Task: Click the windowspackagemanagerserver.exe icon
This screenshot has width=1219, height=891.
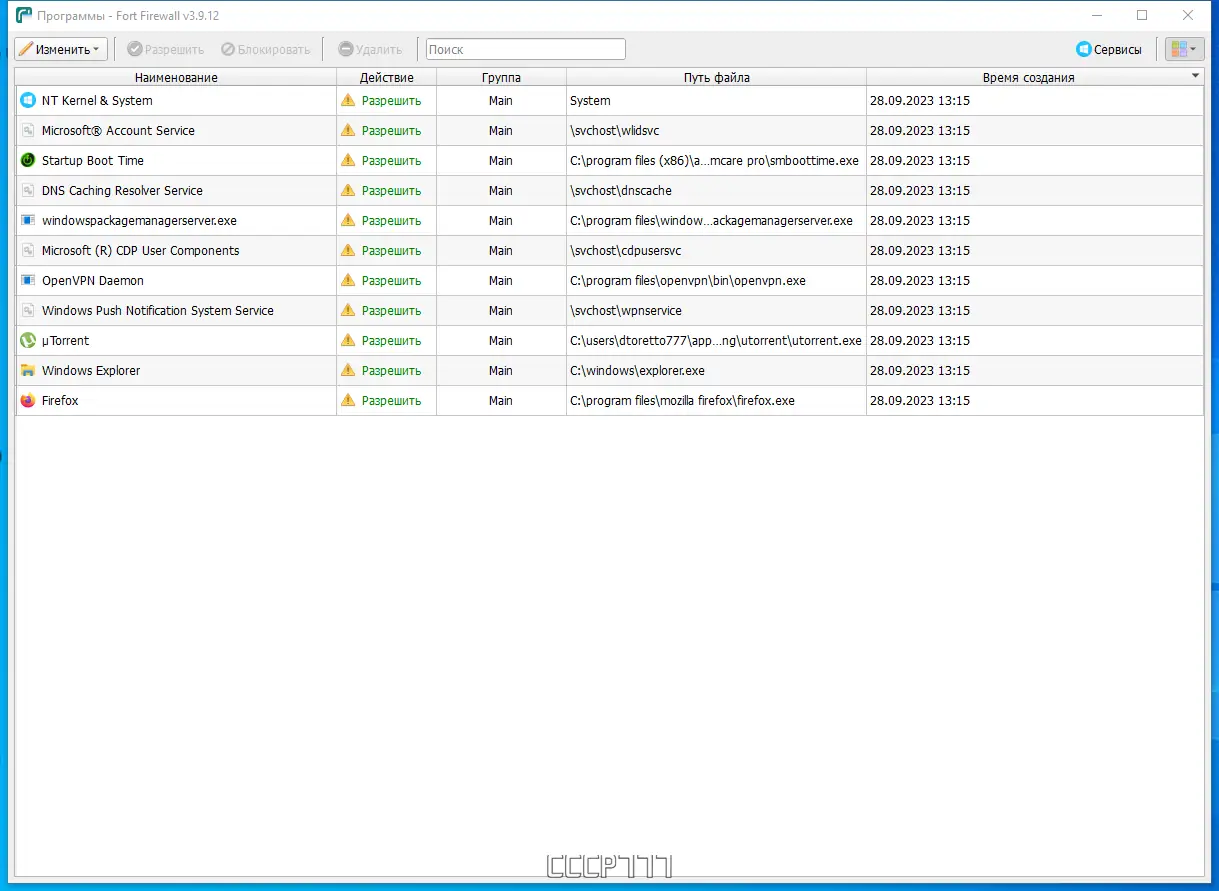Action: click(x=28, y=220)
